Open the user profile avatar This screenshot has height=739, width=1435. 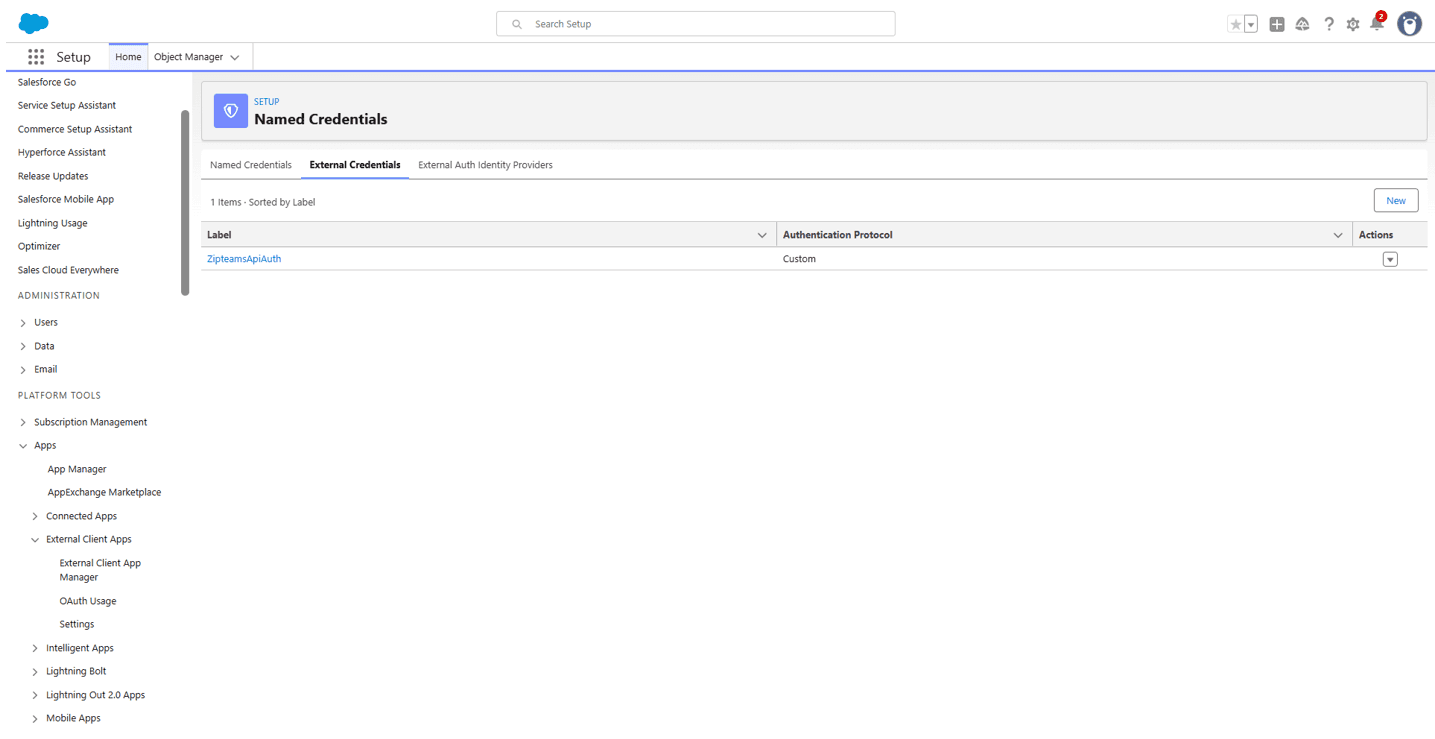tap(1409, 24)
